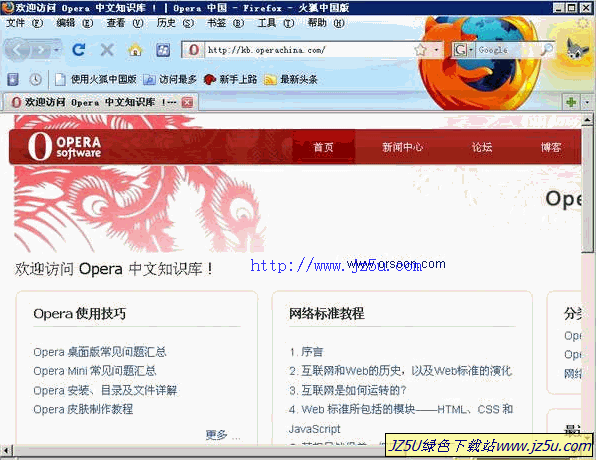Open the 访问最多 bookmark folder
Screen dimensions: 596x460
tap(170, 79)
